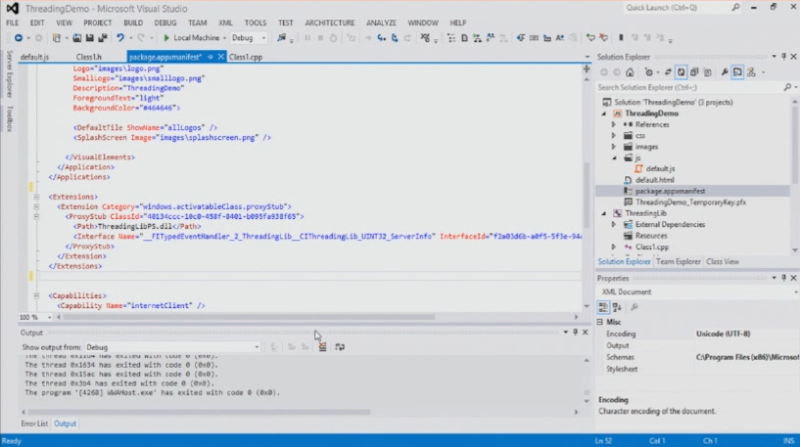Viewport: 800px width, 447px height.
Task: Click the View Class Diagram icon
Action: tap(751, 72)
